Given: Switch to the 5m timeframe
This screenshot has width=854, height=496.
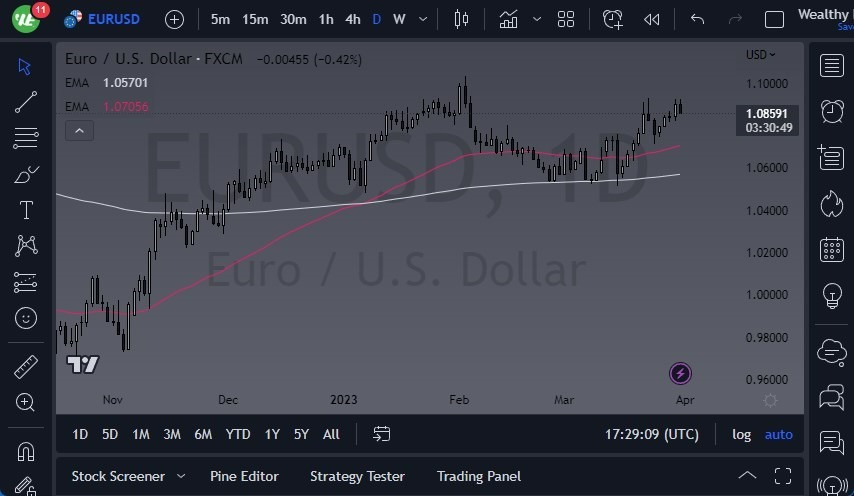Looking at the screenshot, I should coord(220,20).
